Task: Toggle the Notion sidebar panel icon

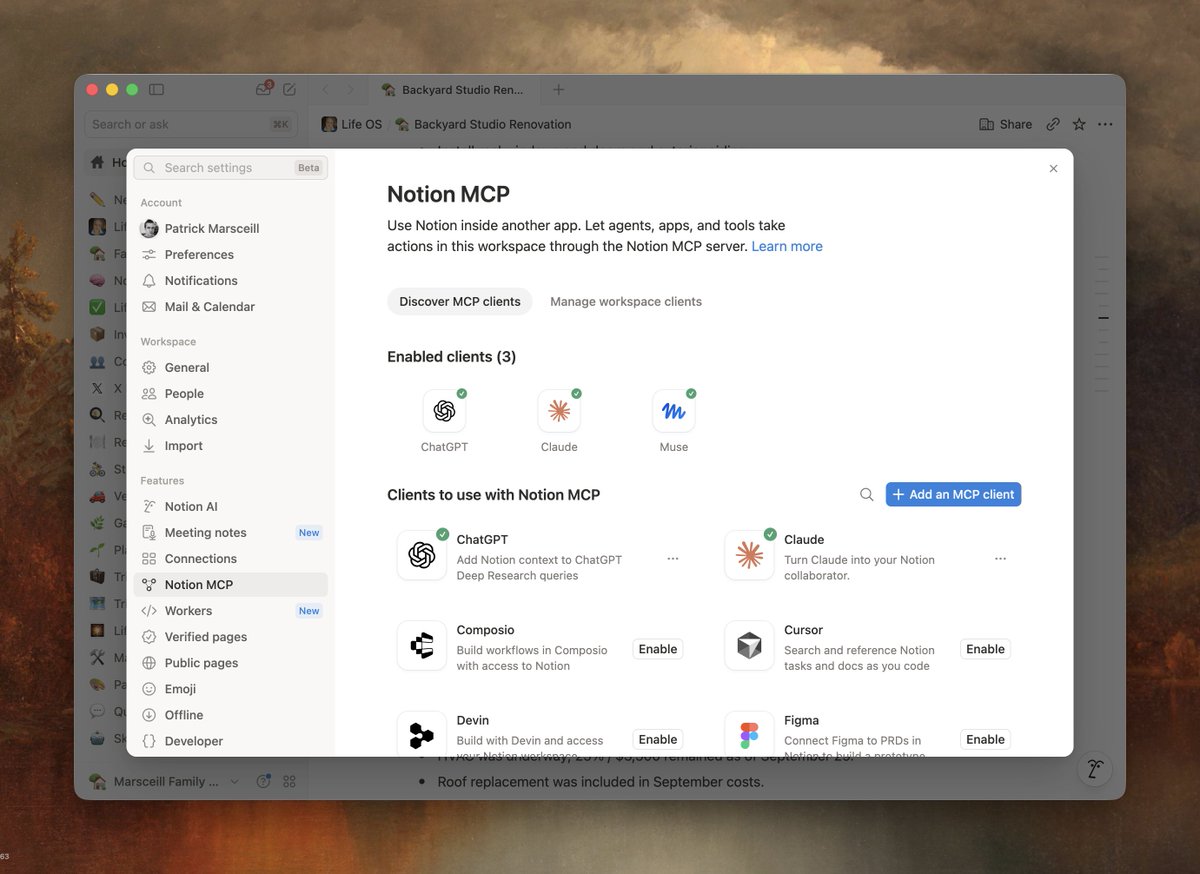Action: click(156, 89)
